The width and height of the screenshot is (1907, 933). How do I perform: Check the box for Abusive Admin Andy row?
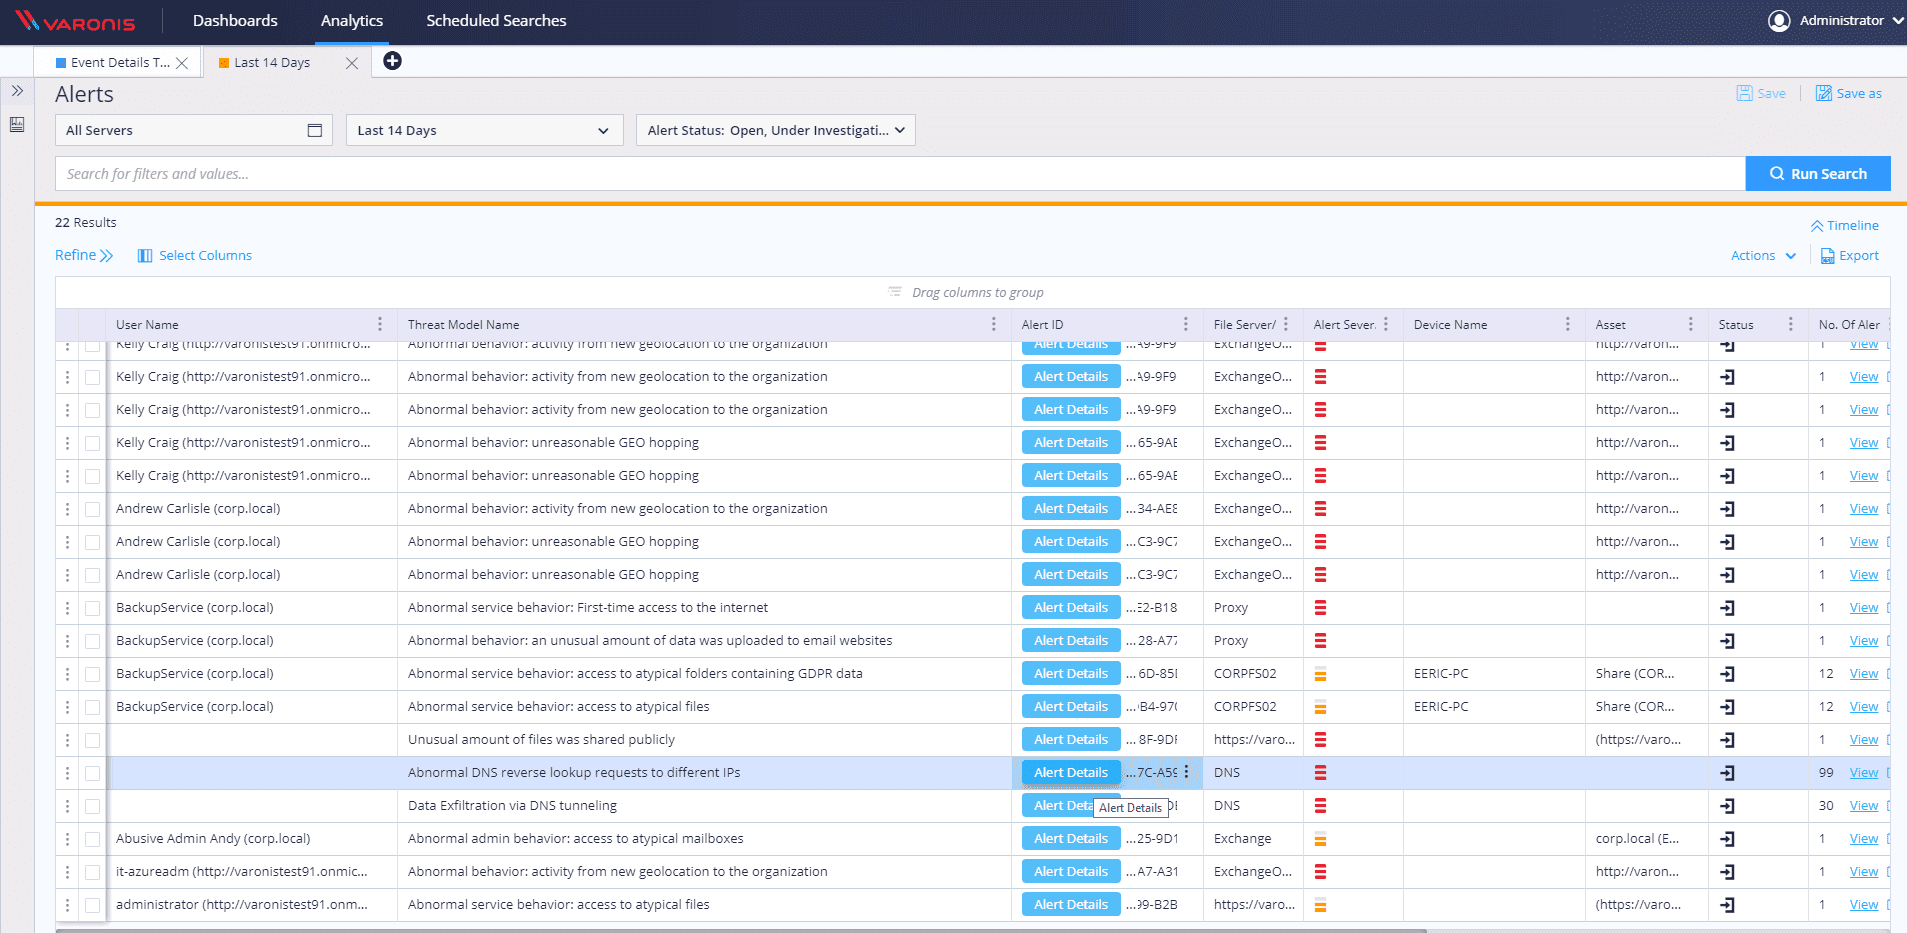93,839
